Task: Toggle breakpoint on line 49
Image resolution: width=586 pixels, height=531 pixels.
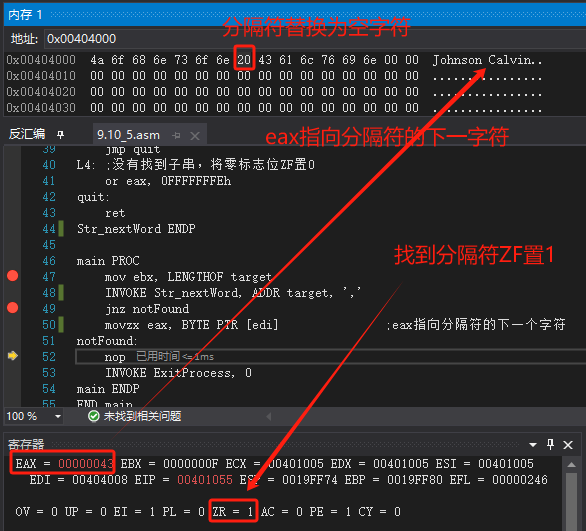Action: click(12, 308)
